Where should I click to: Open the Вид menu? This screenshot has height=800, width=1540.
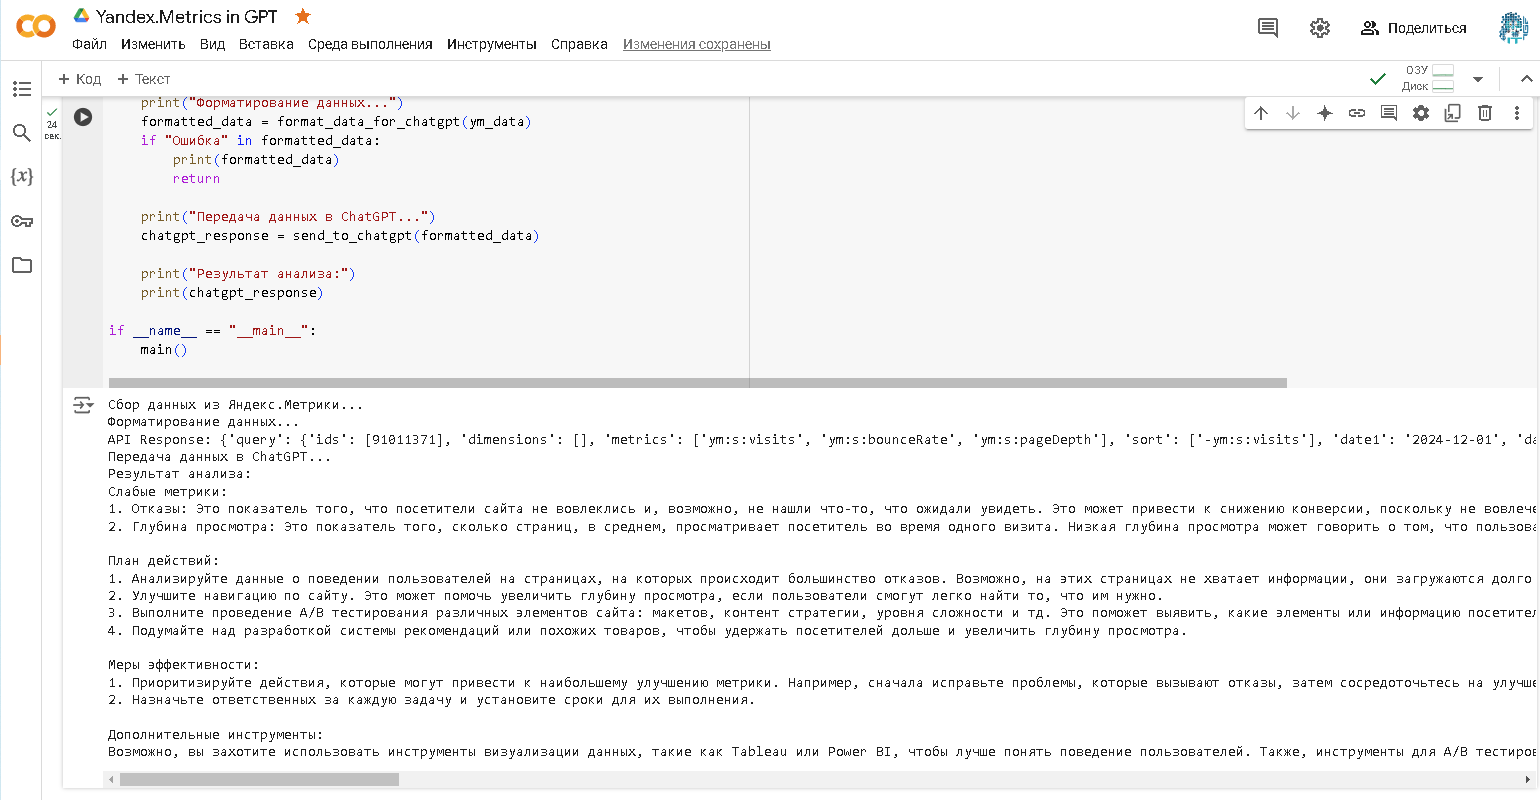pos(212,44)
